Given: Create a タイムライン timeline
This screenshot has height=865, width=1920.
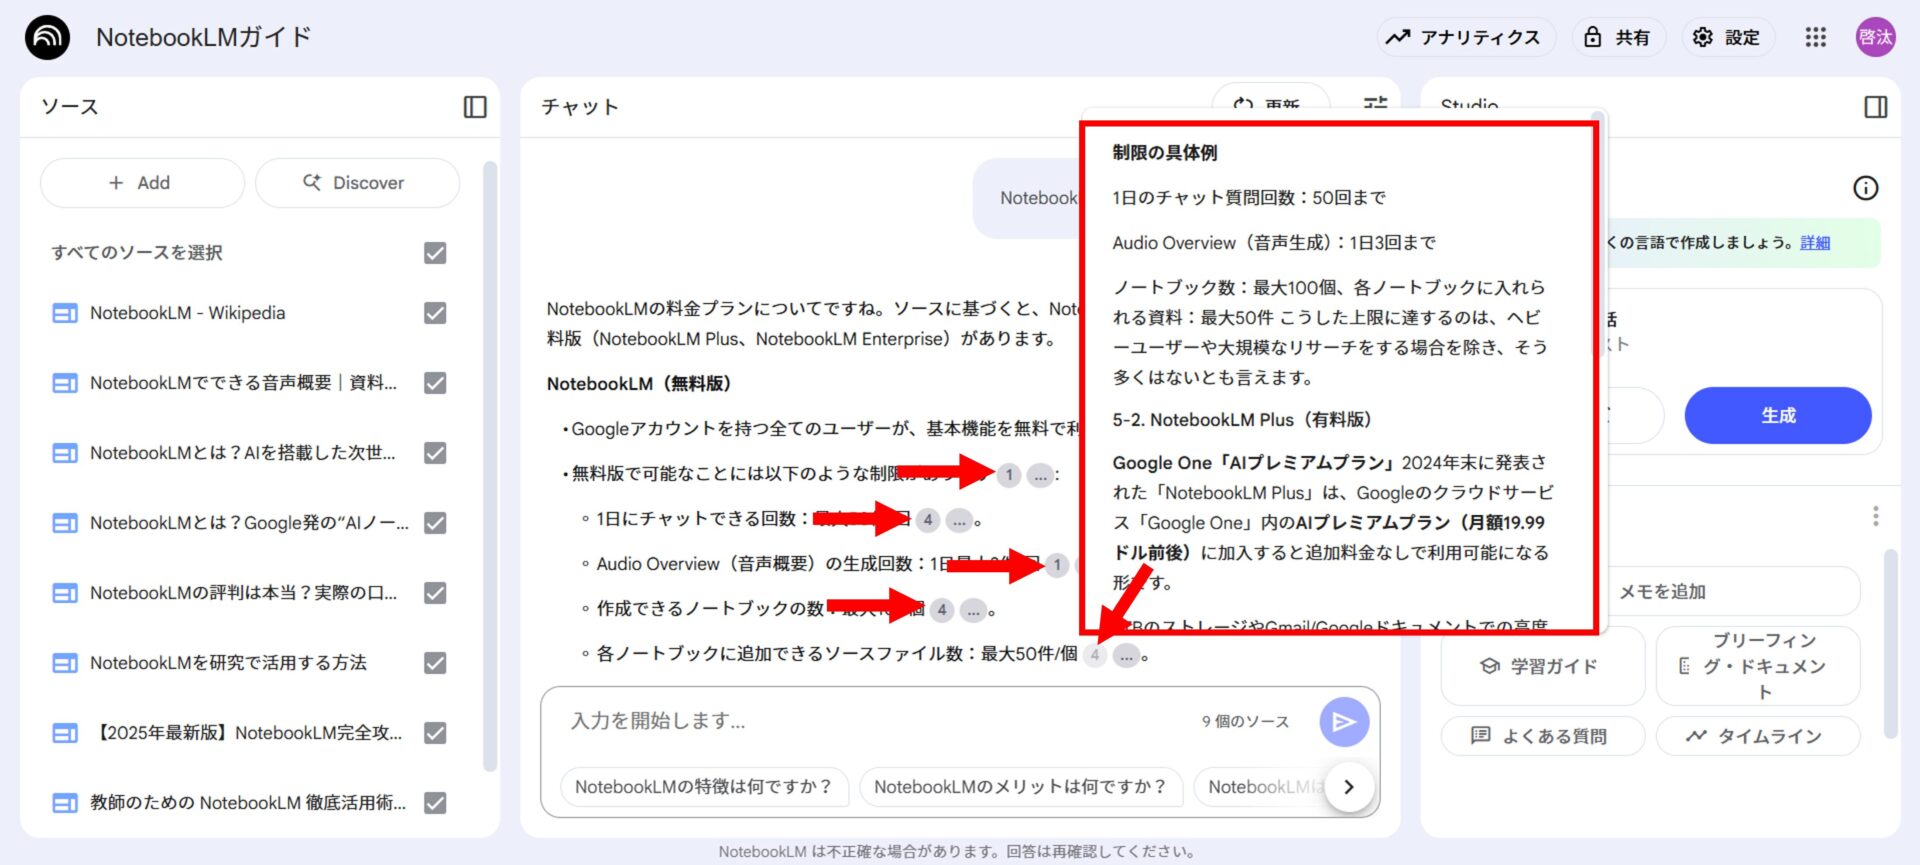Looking at the screenshot, I should [x=1758, y=736].
